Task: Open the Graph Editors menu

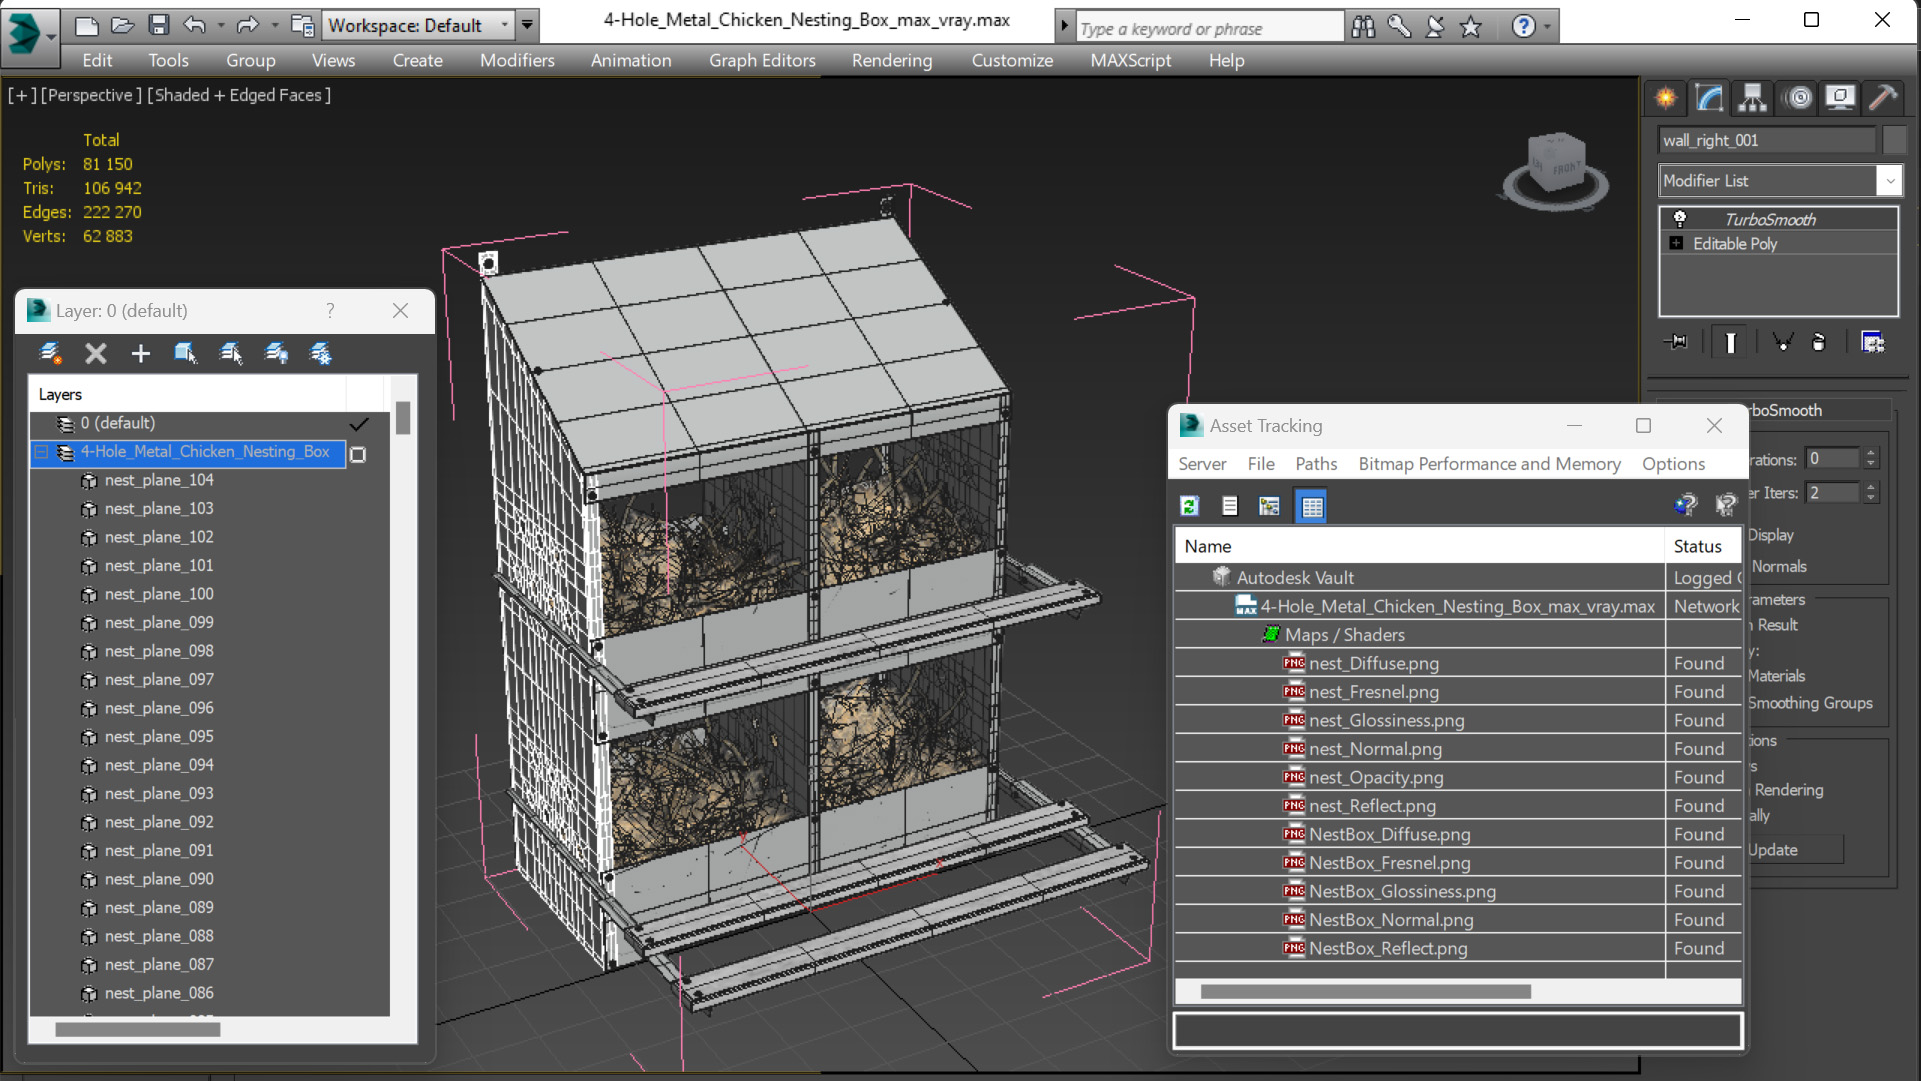Action: (762, 60)
